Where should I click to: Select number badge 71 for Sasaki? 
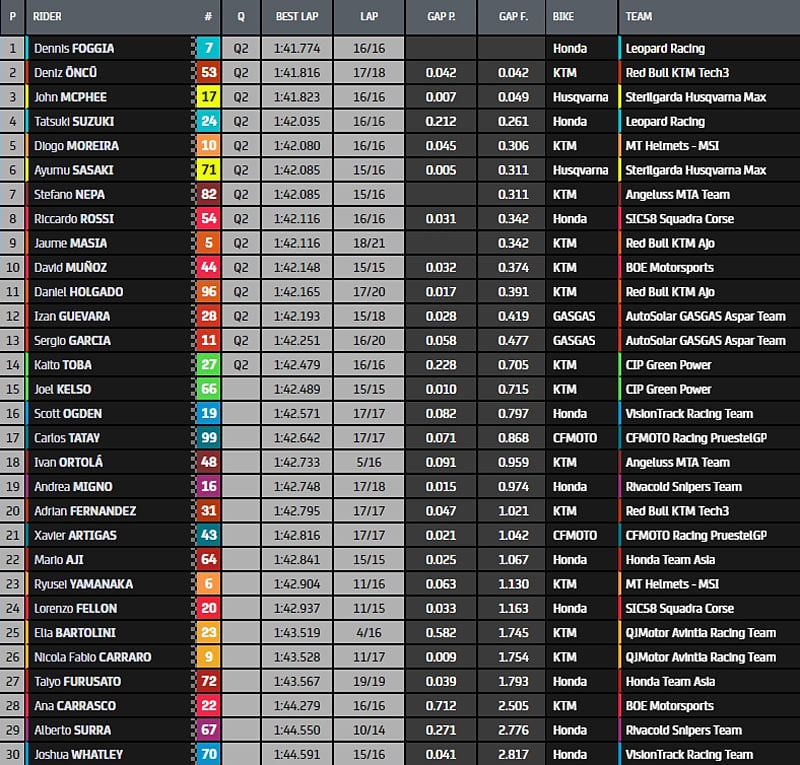point(208,170)
